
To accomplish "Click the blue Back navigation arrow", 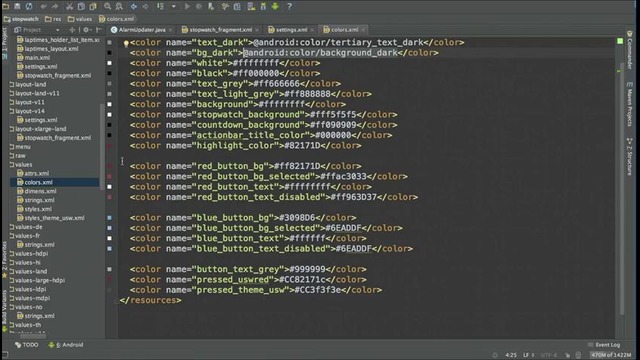I will click(x=133, y=6).
